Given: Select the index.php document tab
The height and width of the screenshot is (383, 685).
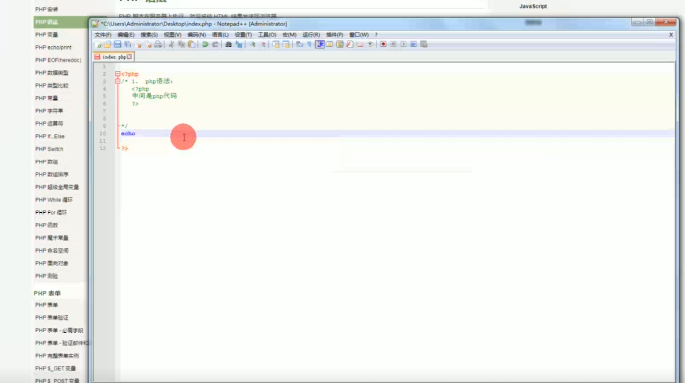Looking at the screenshot, I should point(114,57).
